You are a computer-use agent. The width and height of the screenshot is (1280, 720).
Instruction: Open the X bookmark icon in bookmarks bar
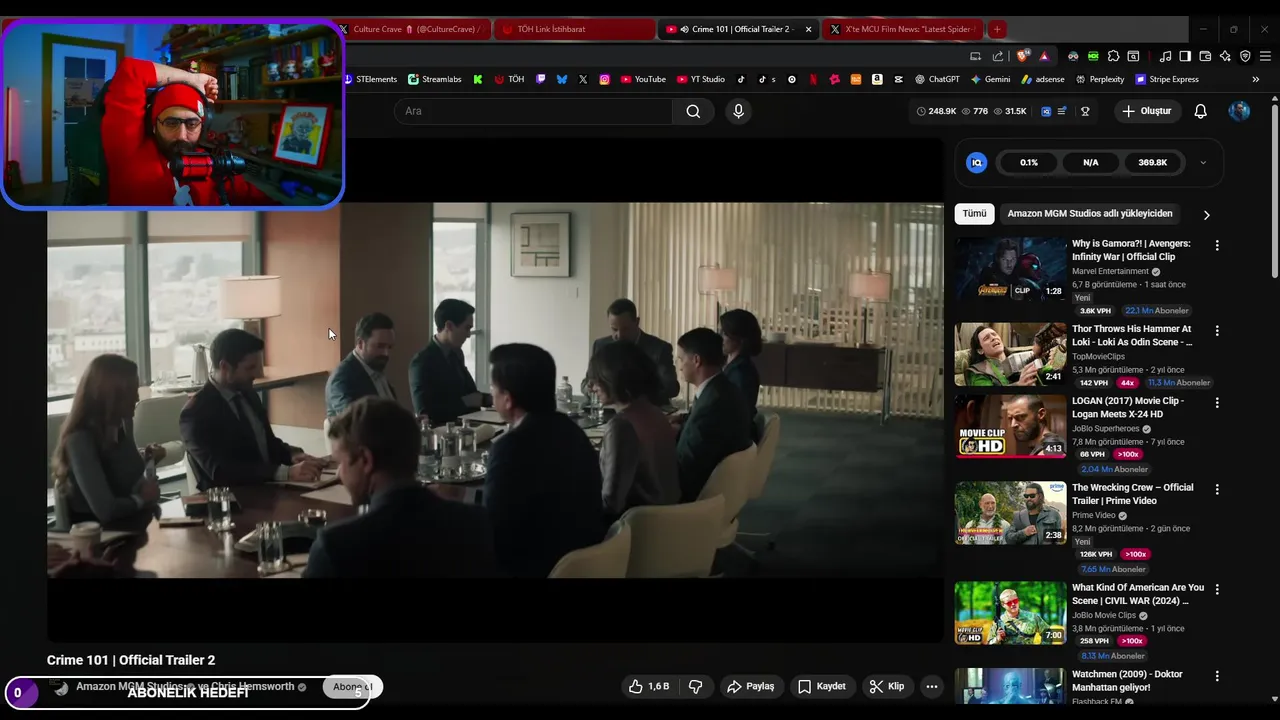(583, 79)
